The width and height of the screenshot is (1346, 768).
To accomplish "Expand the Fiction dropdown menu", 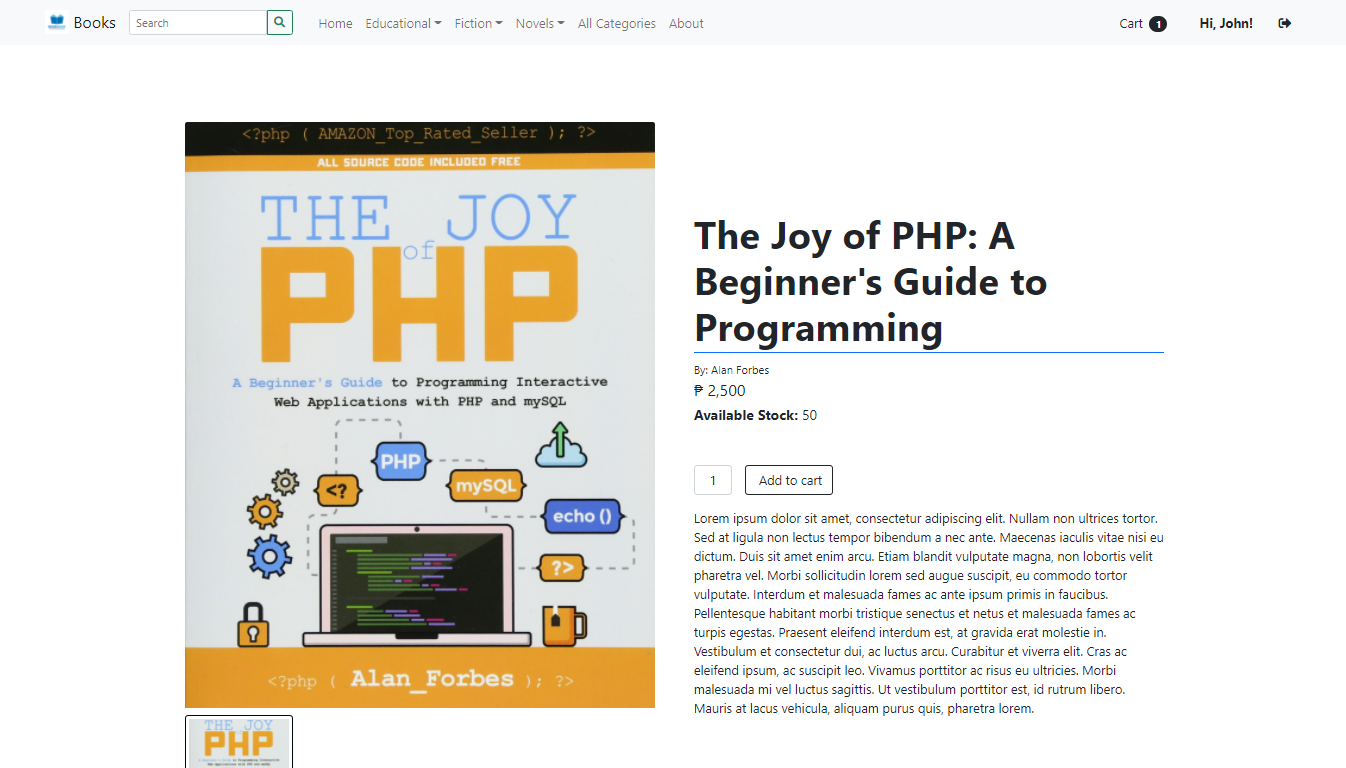I will pyautogui.click(x=478, y=23).
